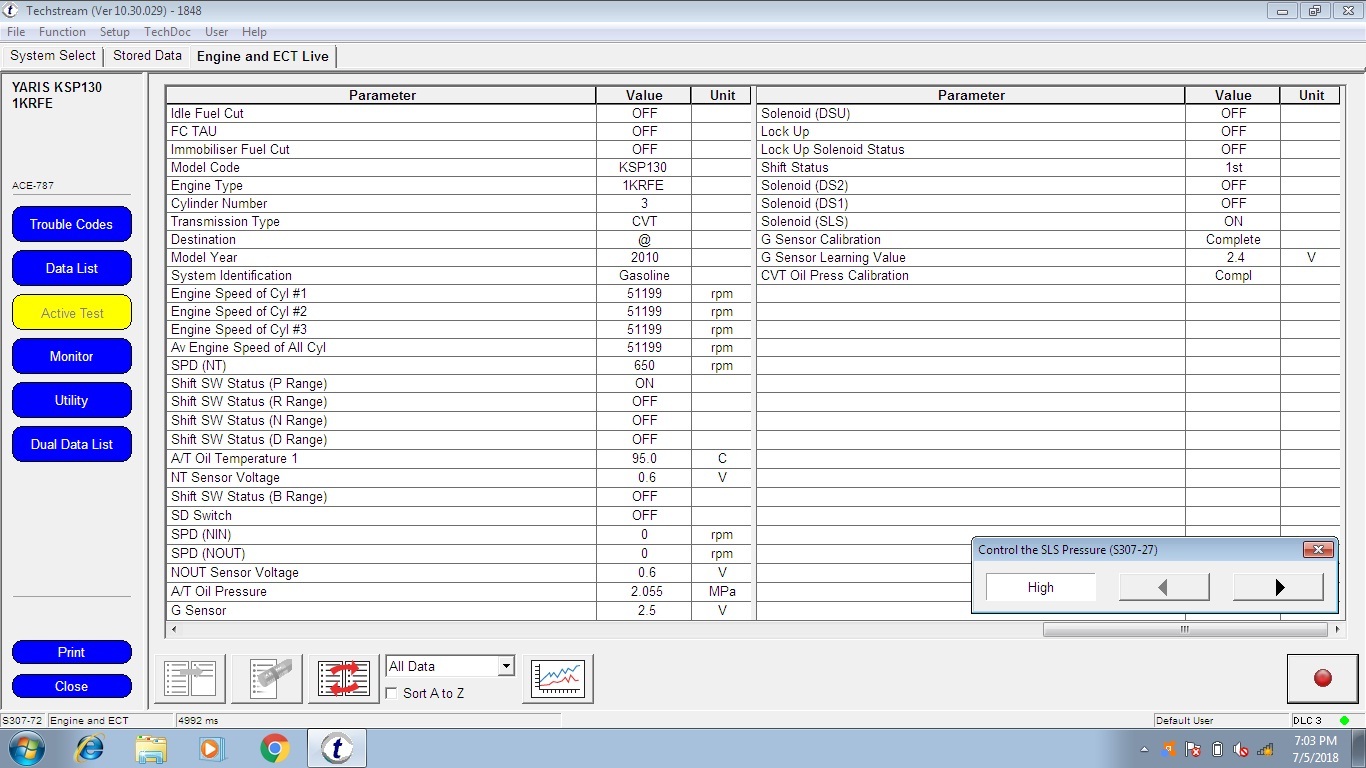Click the scrollbar right arrow of data table

(1337, 630)
